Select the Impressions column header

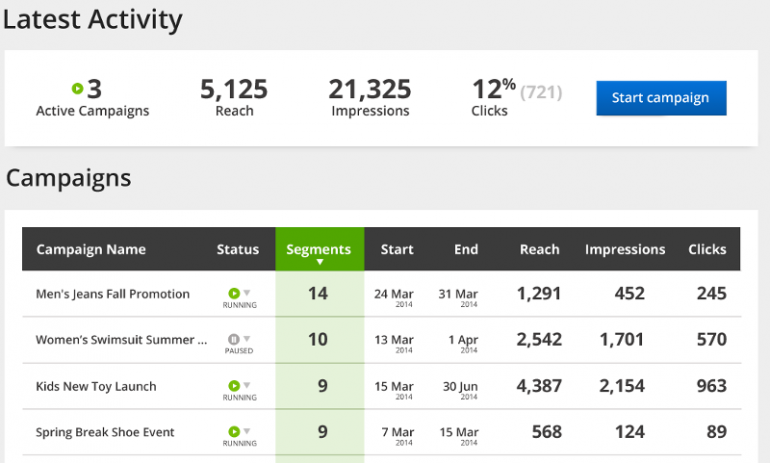(x=625, y=249)
